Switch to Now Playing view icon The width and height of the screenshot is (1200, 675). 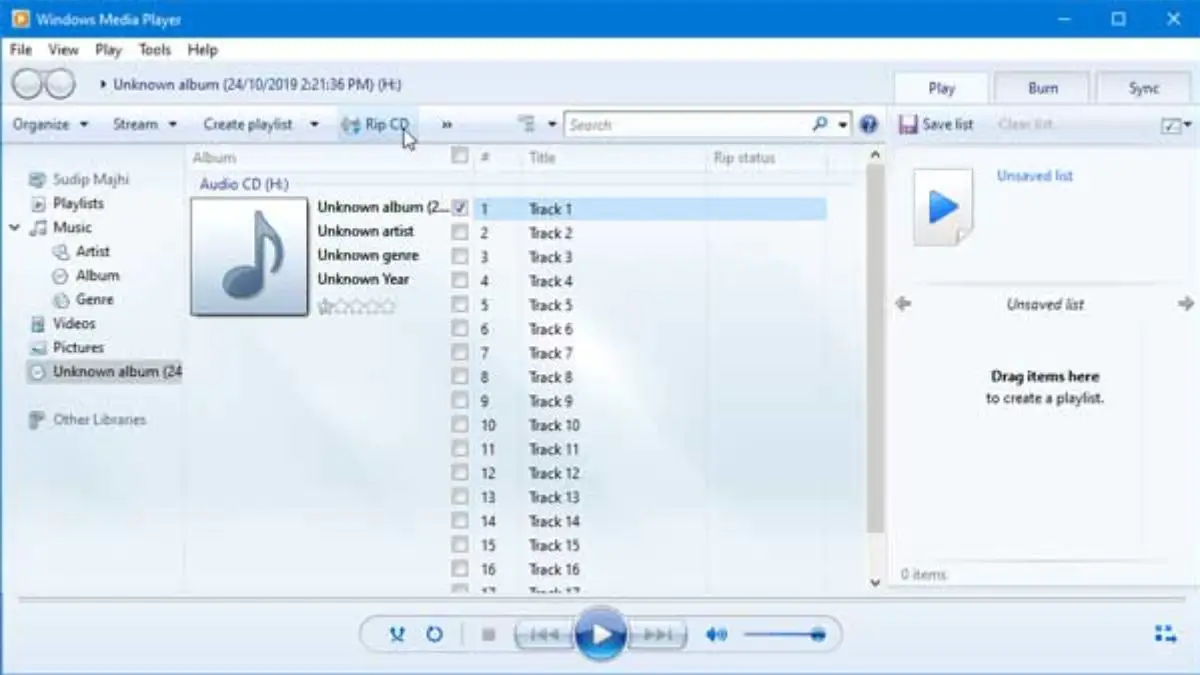coord(1165,633)
